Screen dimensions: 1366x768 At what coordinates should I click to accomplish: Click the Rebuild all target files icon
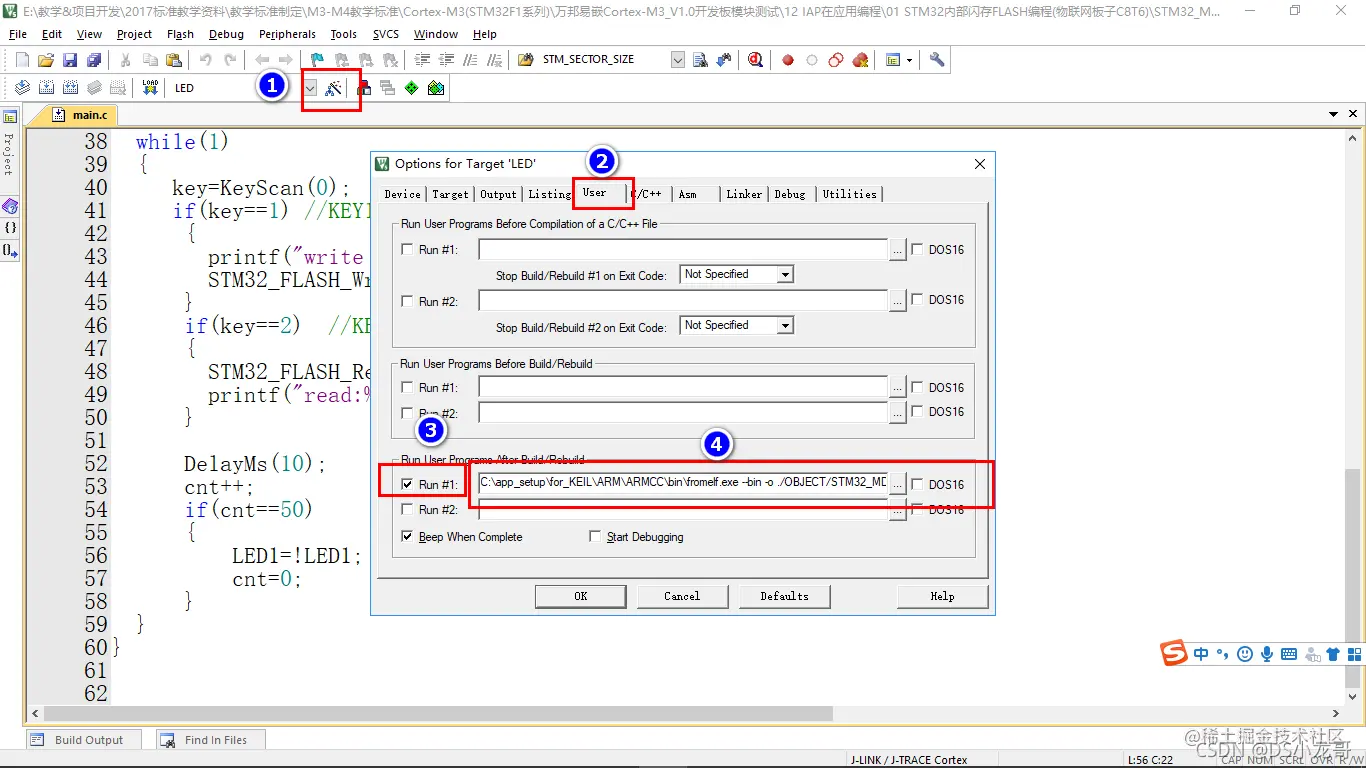(70, 88)
